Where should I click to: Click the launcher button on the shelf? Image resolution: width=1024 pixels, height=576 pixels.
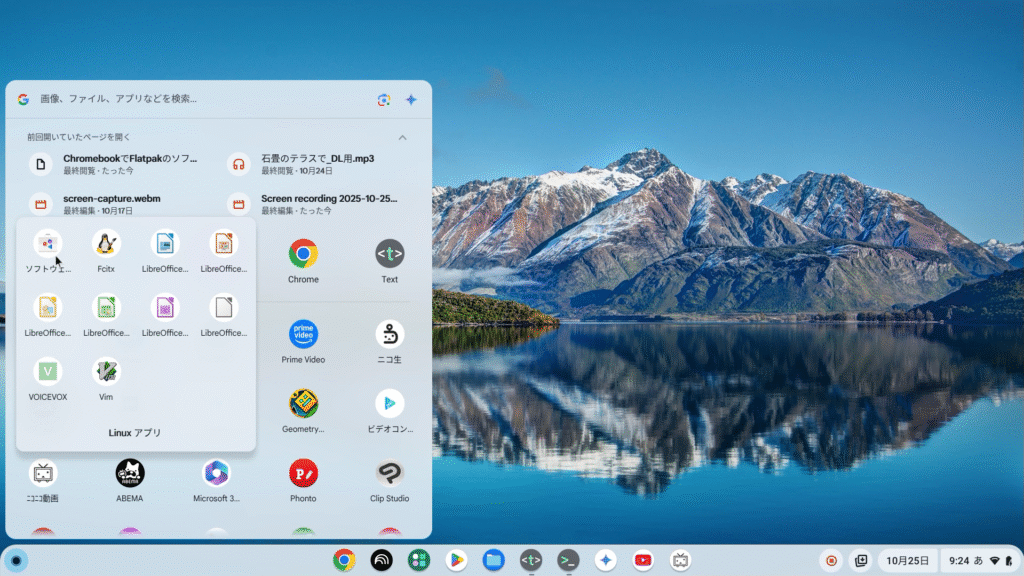(17, 560)
